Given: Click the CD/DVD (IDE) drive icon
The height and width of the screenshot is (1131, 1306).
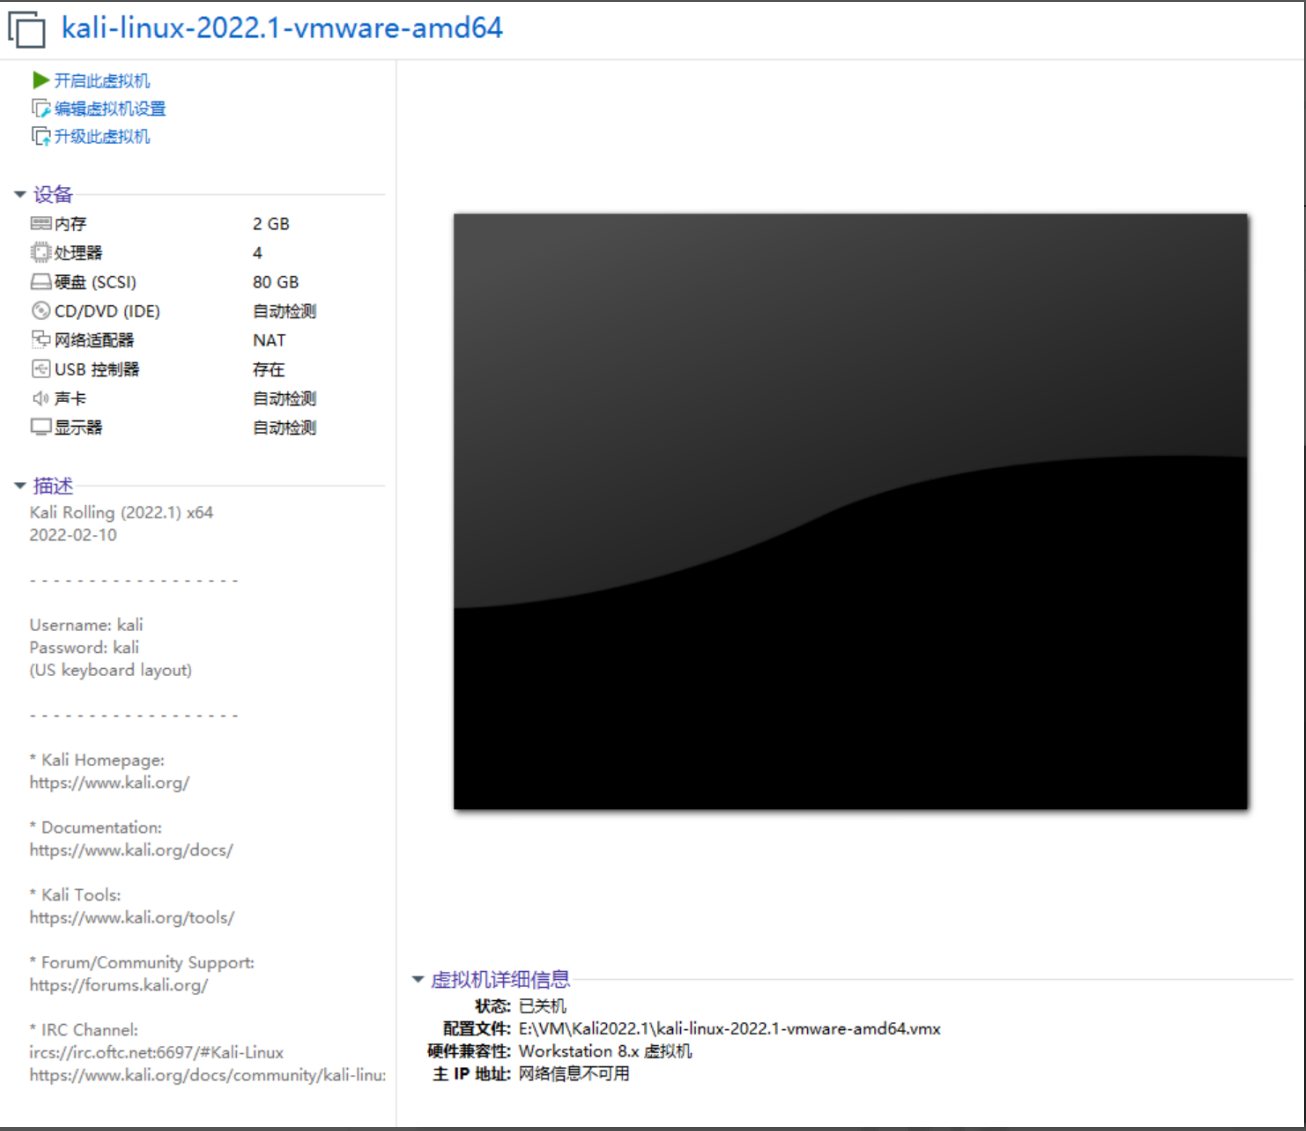Looking at the screenshot, I should 40,310.
